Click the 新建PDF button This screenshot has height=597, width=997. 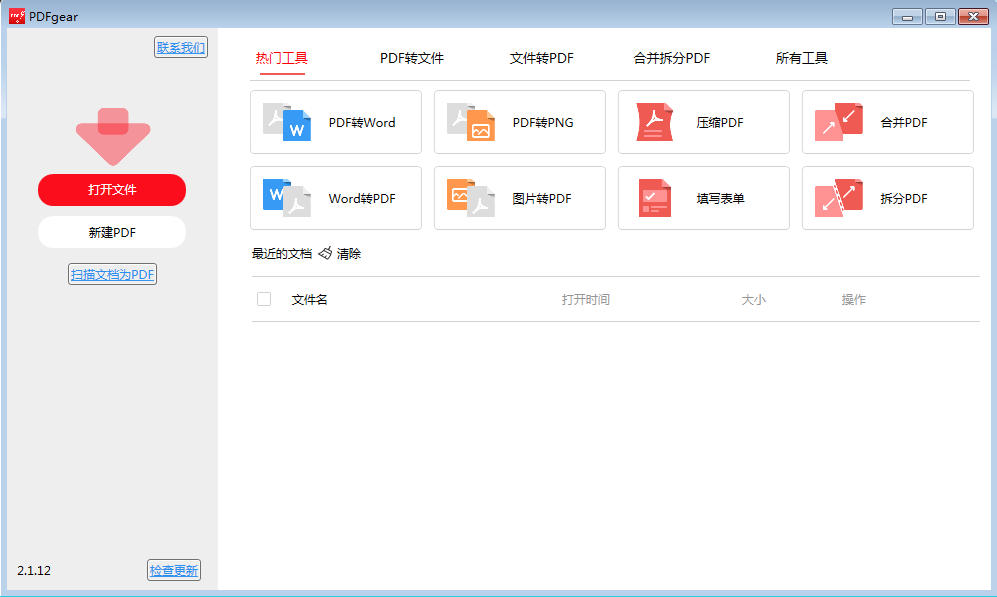click(112, 232)
